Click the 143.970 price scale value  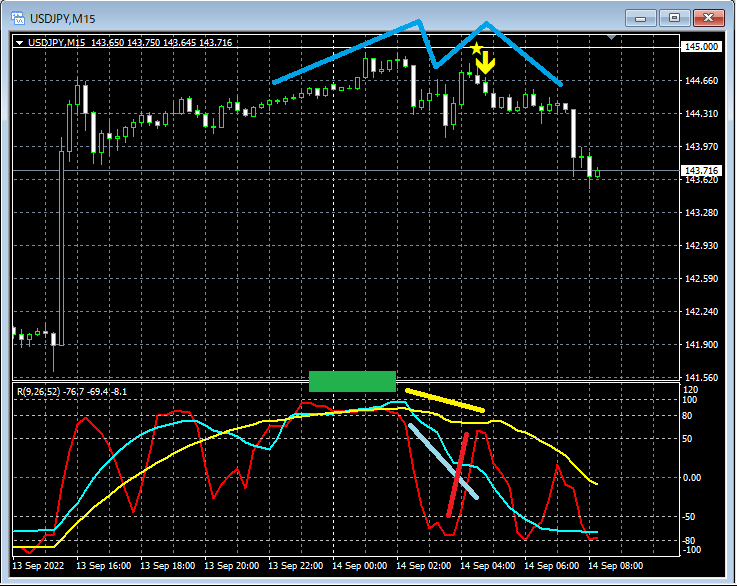[701, 147]
